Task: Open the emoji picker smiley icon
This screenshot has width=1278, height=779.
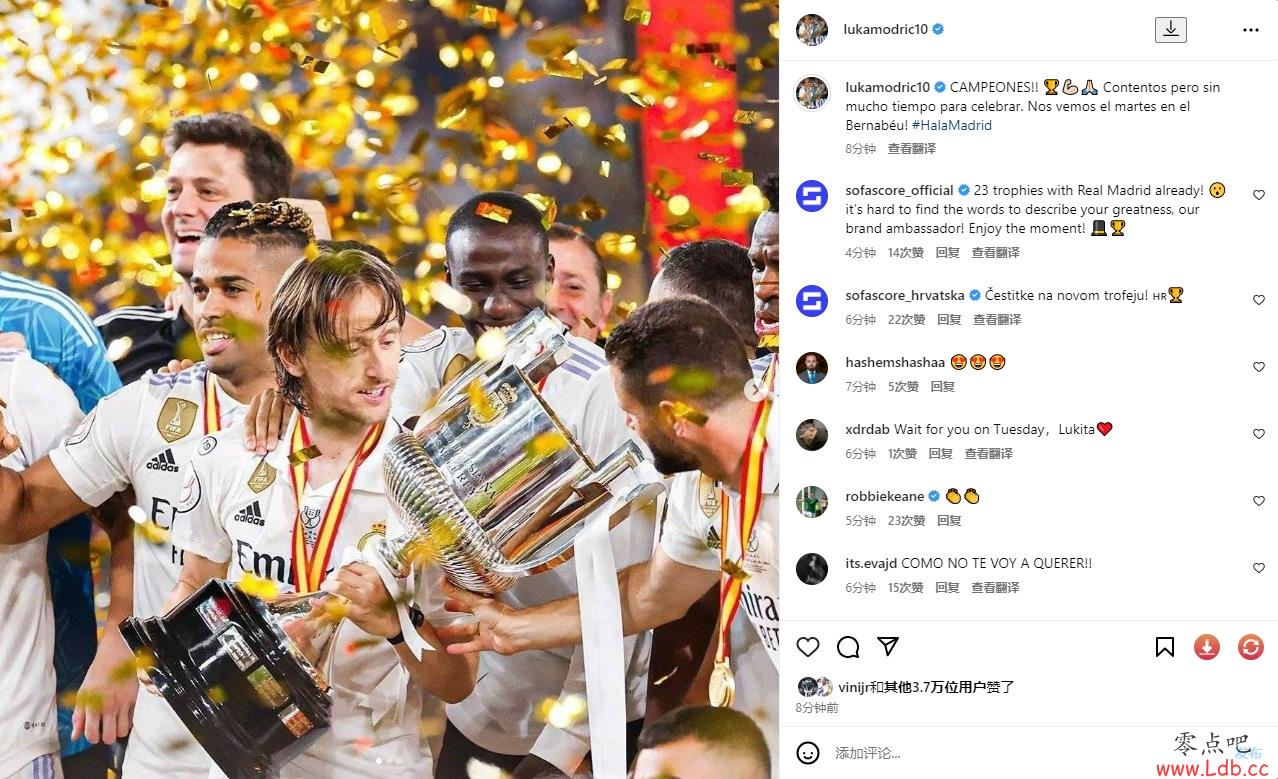Action: pyautogui.click(x=808, y=753)
